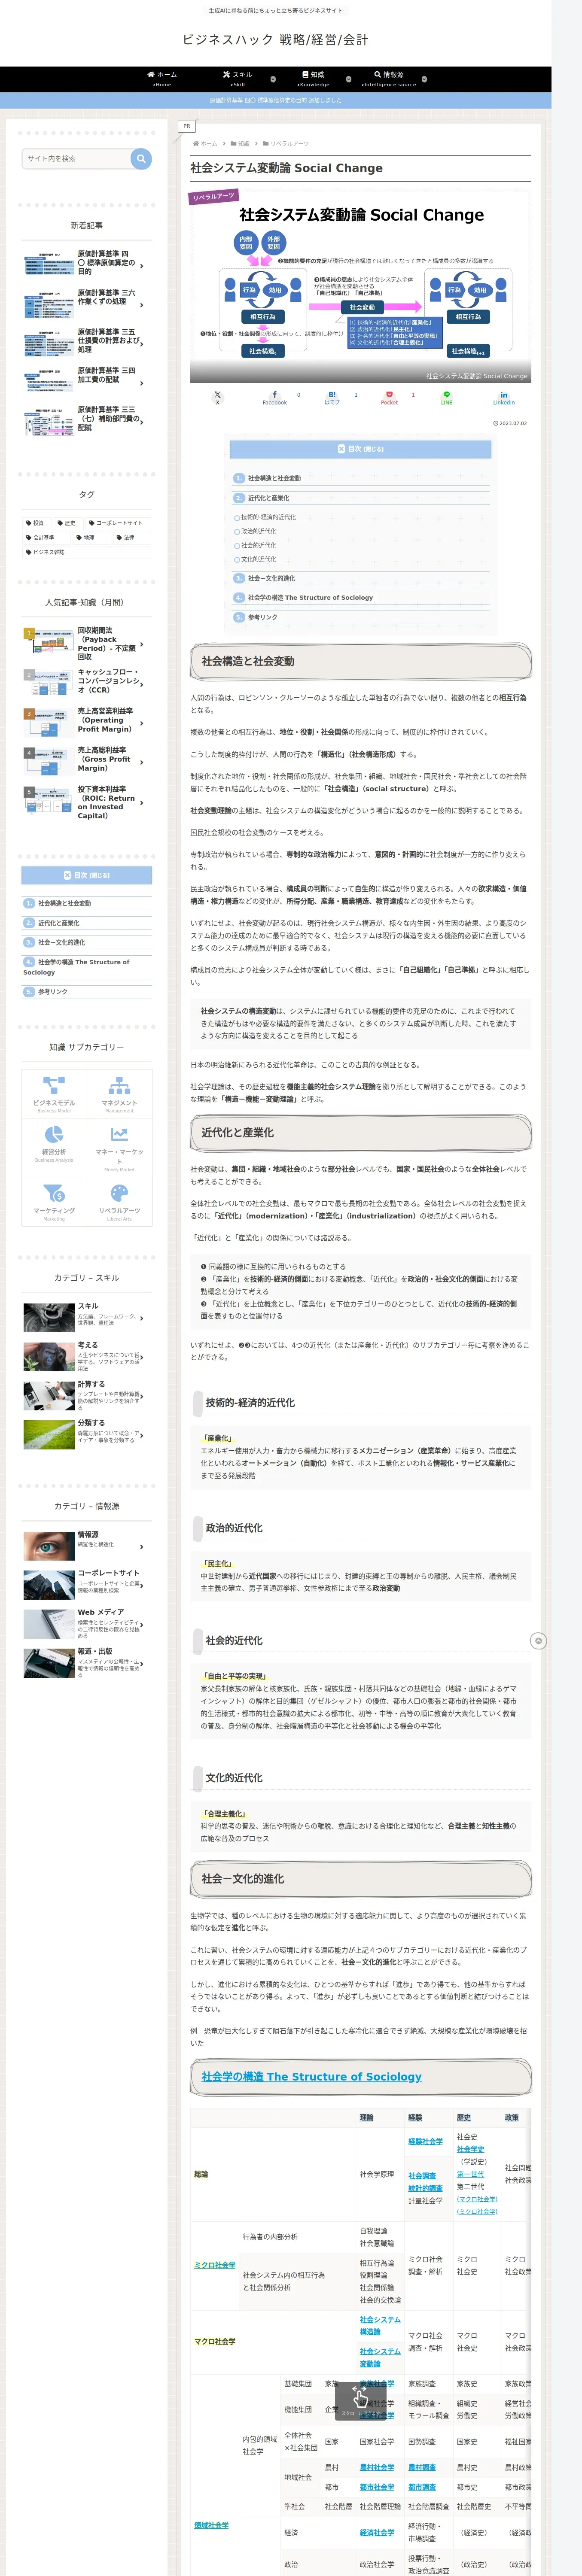Share the article on Facebook

pos(274,397)
